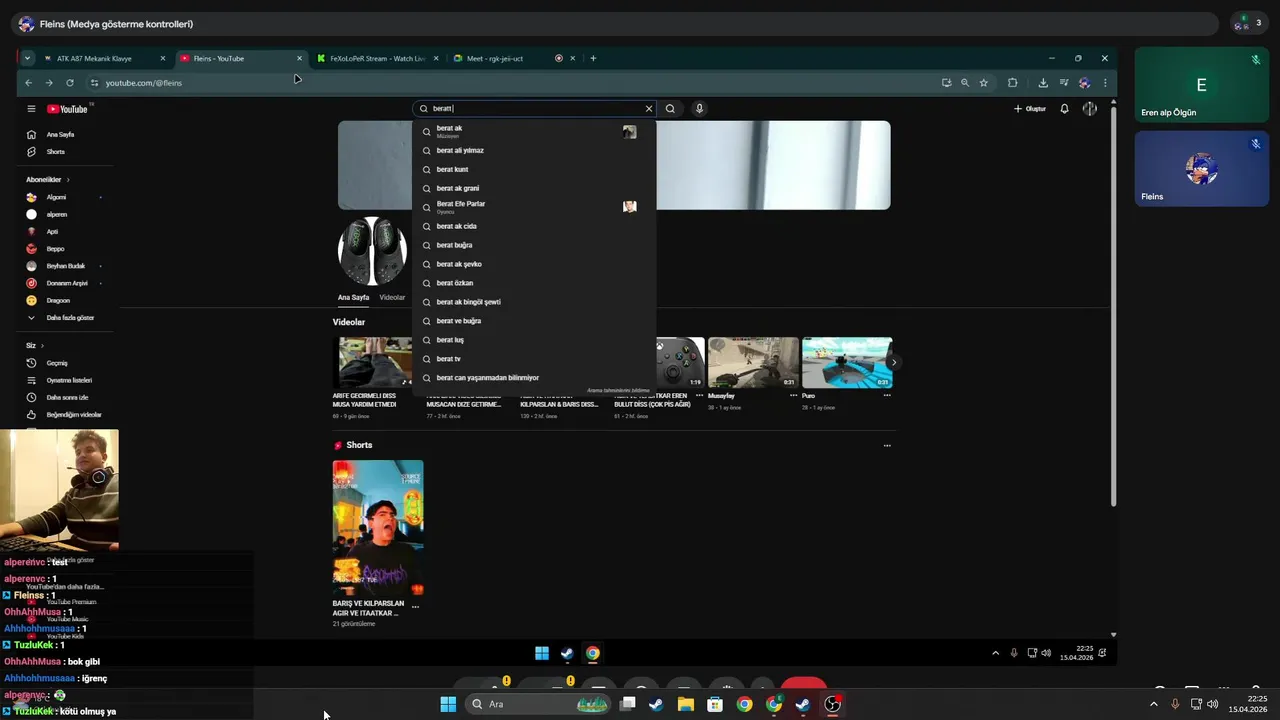Click install app icon in address bar
The height and width of the screenshot is (720, 1280).
[x=946, y=83]
